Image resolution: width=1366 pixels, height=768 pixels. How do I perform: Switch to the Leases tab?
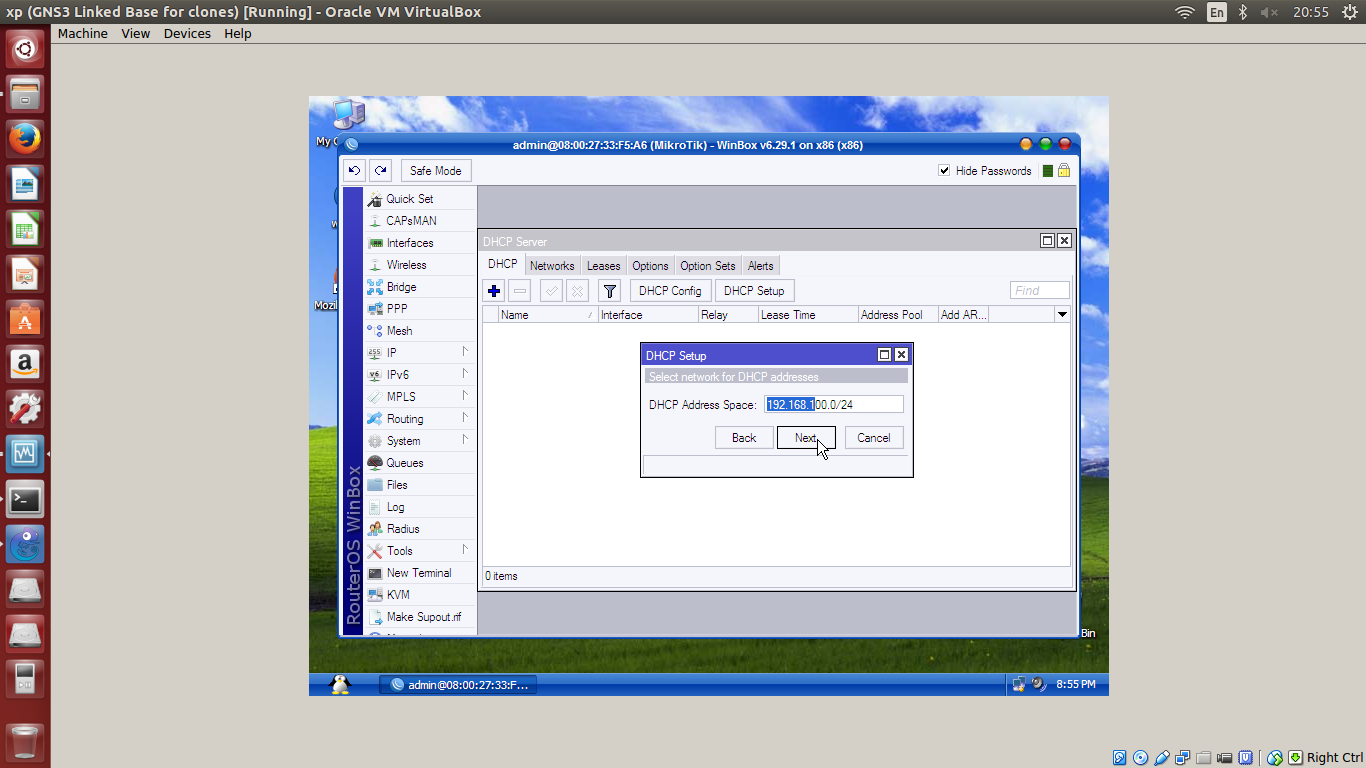tap(603, 266)
